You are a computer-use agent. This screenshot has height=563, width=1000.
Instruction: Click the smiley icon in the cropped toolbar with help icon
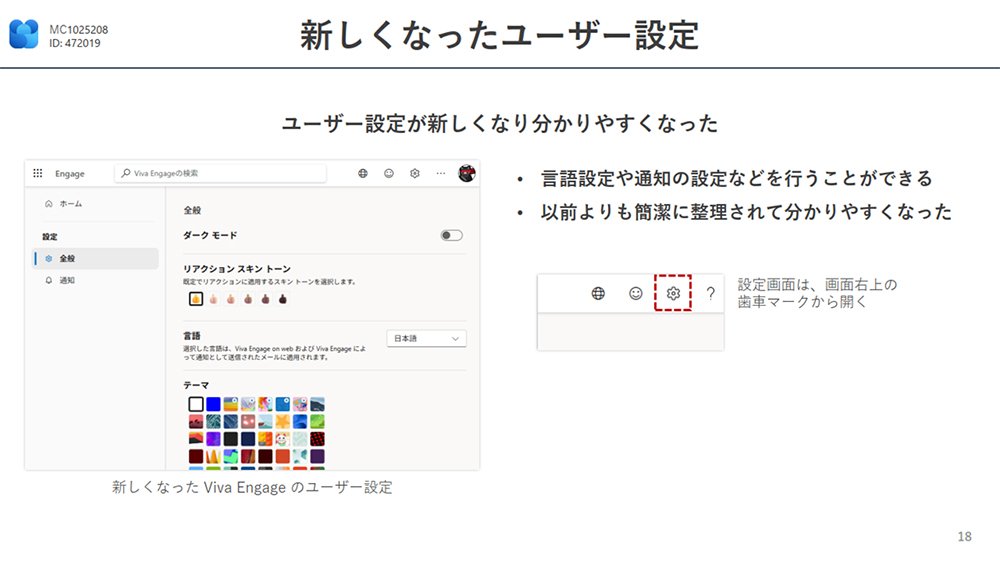pos(636,293)
